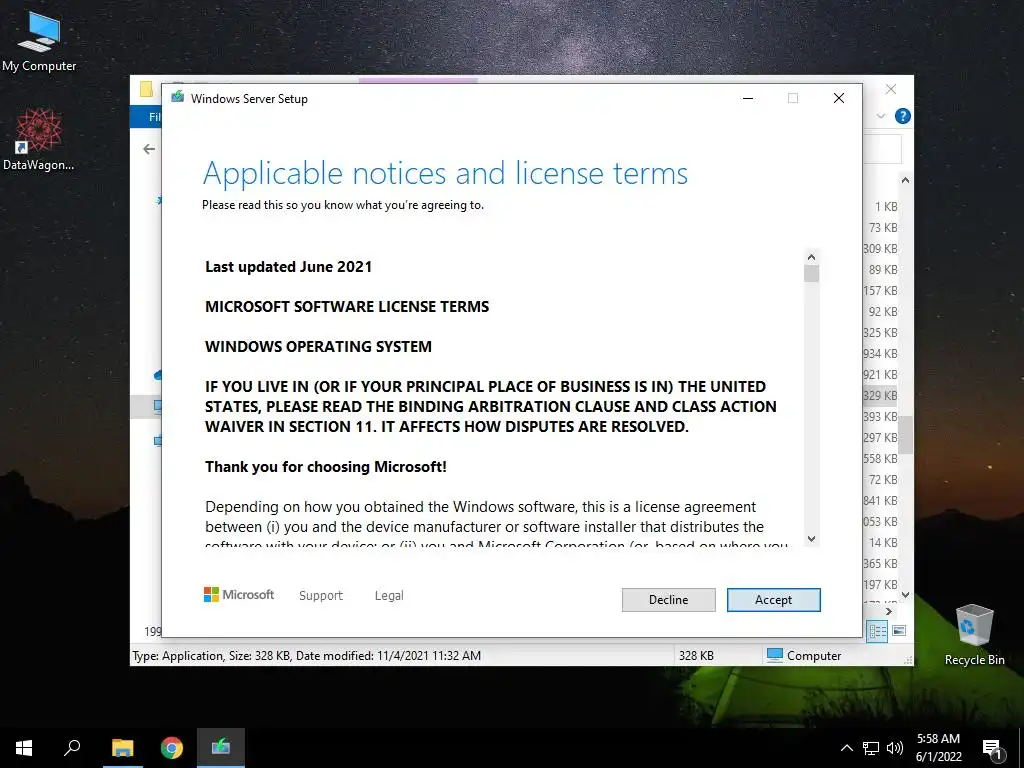
Task: Click license text scrollbar up arrow
Action: pyautogui.click(x=811, y=257)
